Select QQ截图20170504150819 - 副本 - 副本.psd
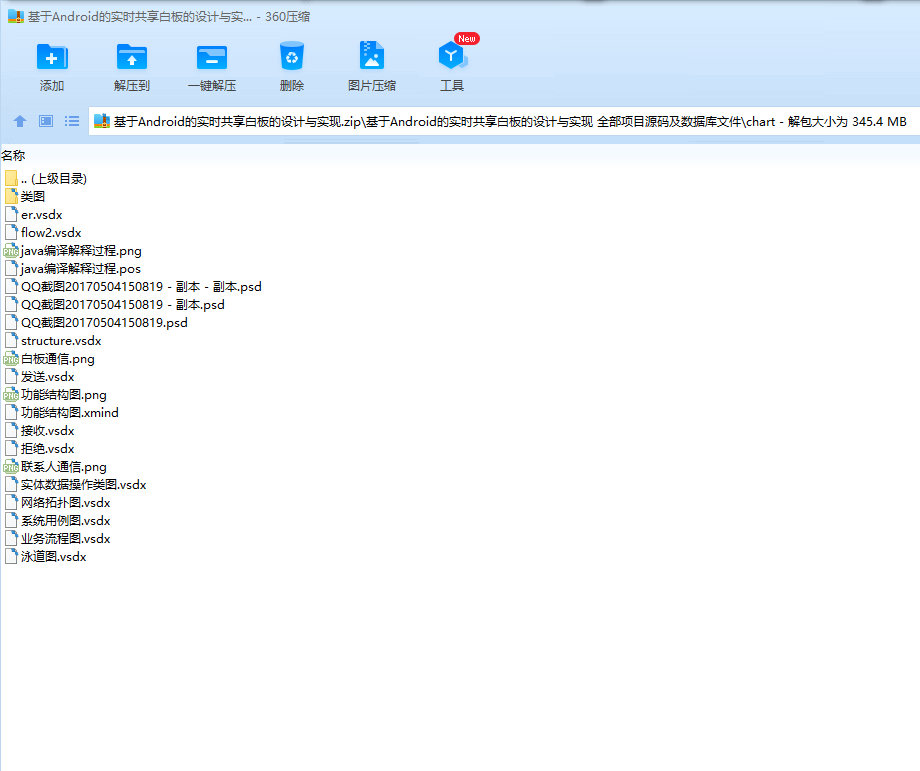 [133, 287]
